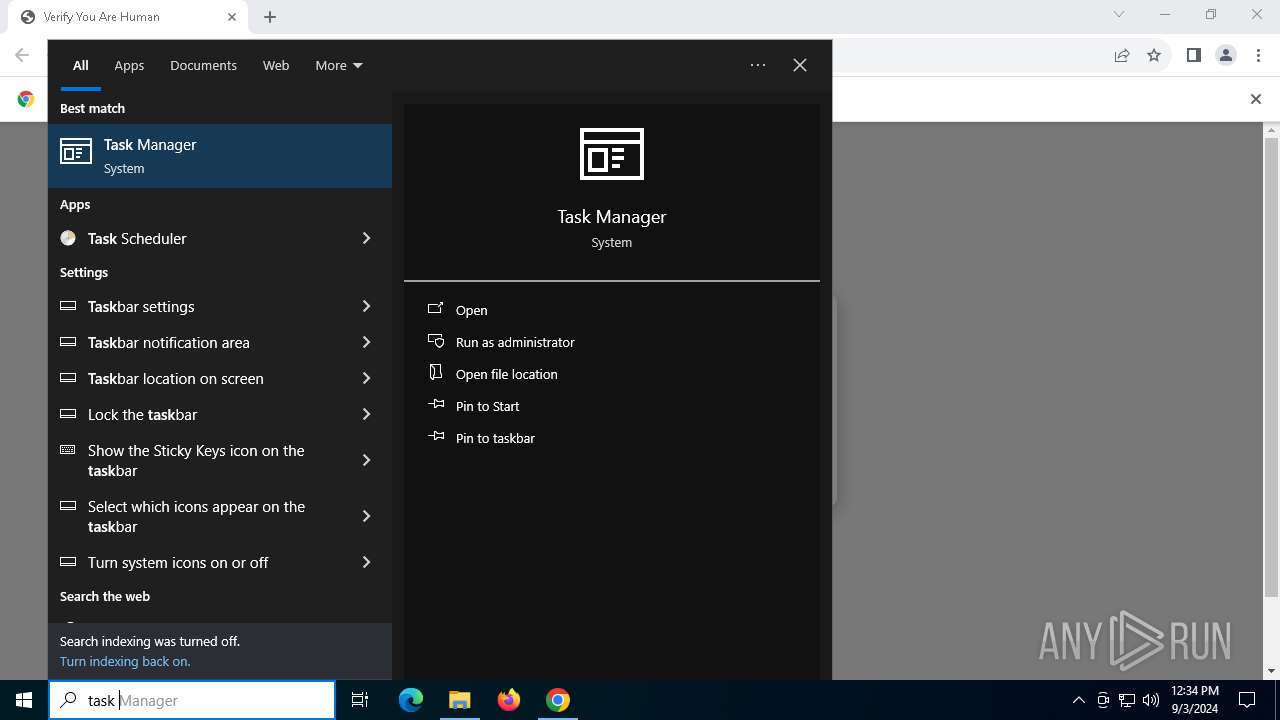
Task: Expand Taskbar notification area chevron
Action: pyautogui.click(x=366, y=342)
